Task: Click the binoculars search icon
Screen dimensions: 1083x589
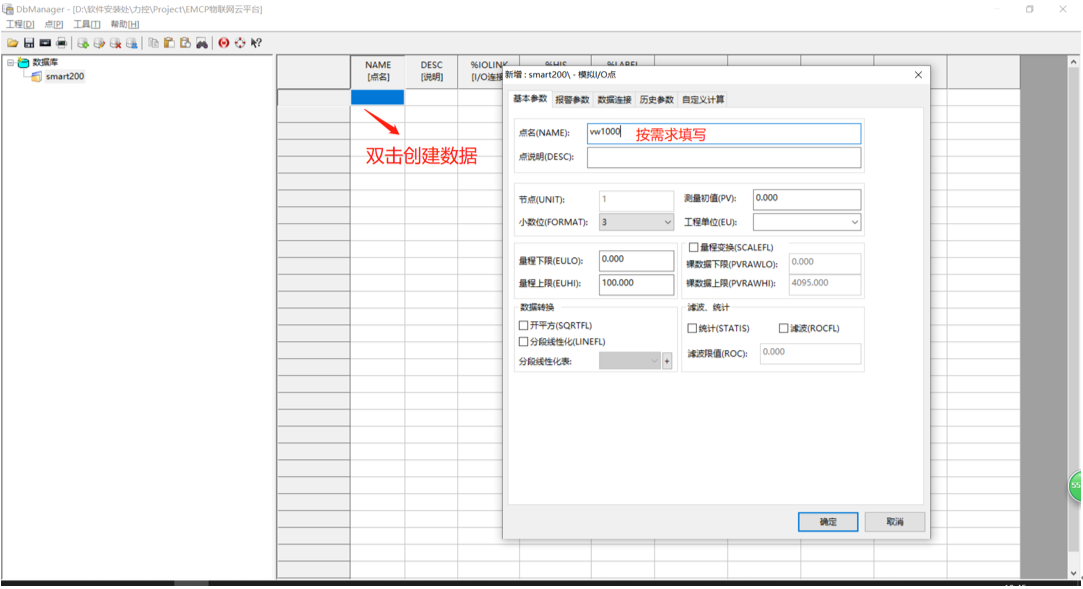Action: pos(202,43)
